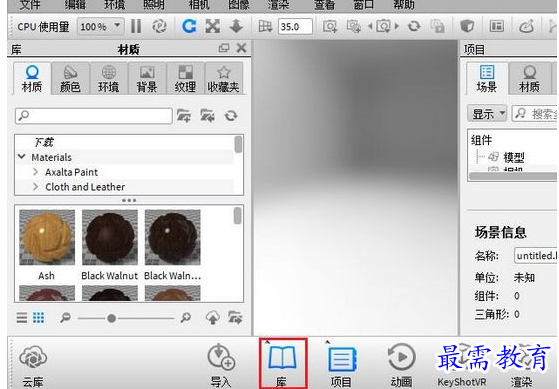The image size is (559, 389).
Task: Click the geometry view cube icon
Action: tap(467, 26)
